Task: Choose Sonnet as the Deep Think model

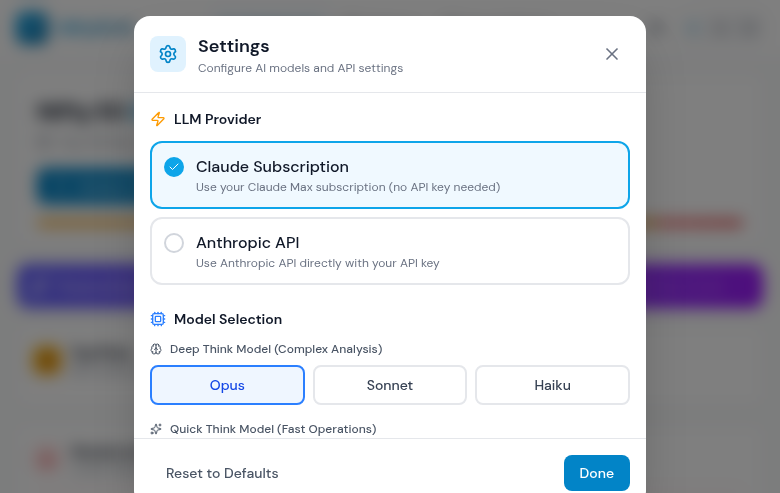Action: (x=390, y=385)
